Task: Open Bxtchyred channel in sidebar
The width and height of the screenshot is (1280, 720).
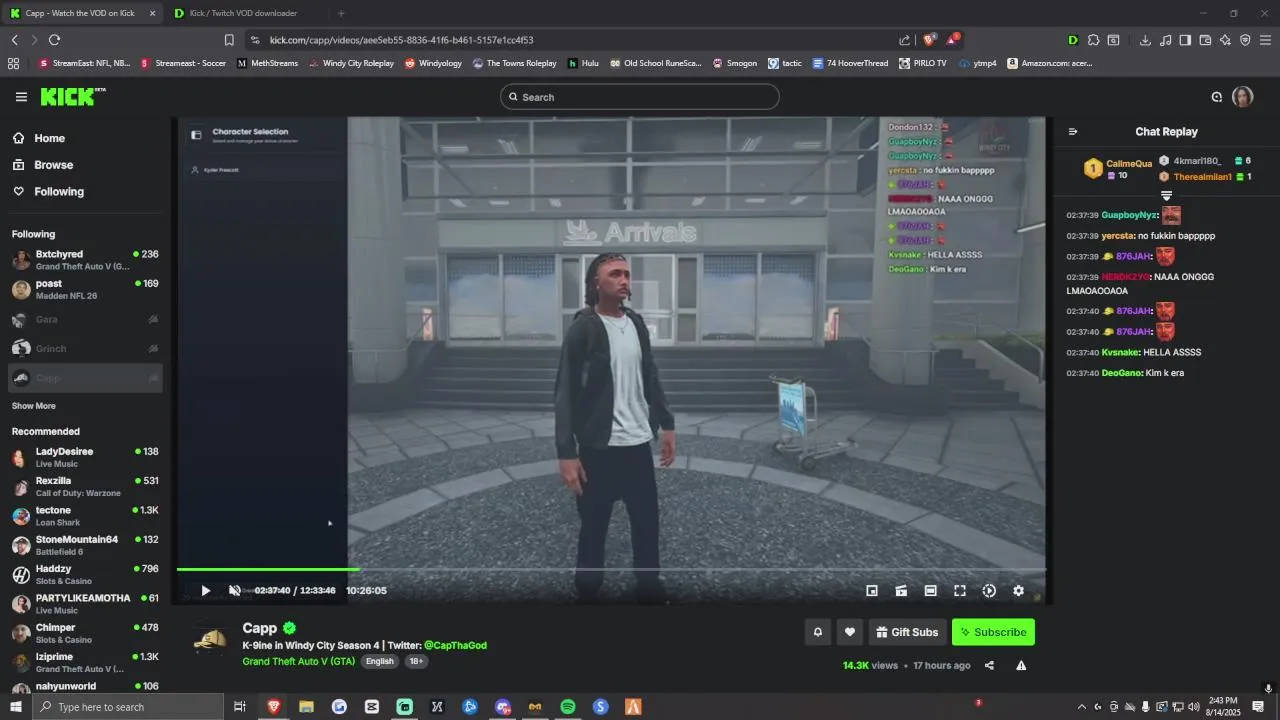Action: [85, 260]
